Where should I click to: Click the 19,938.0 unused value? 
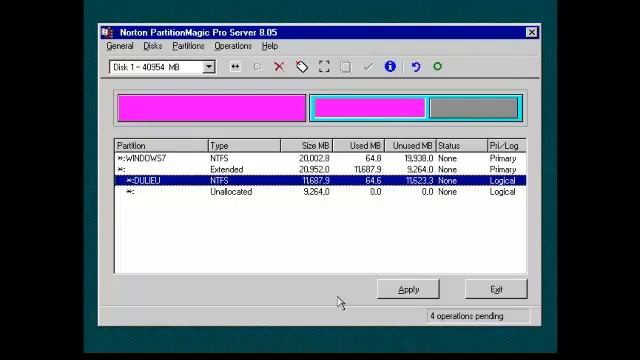[x=418, y=158]
